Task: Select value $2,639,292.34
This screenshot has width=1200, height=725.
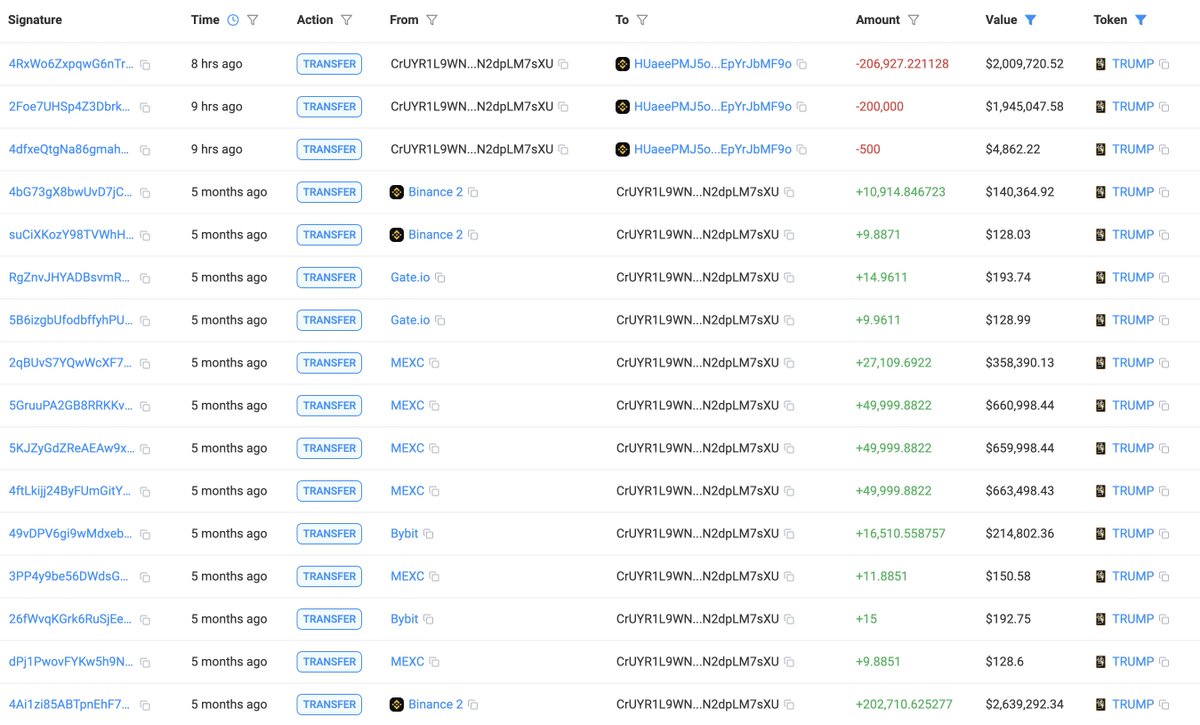Action: [x=1024, y=705]
